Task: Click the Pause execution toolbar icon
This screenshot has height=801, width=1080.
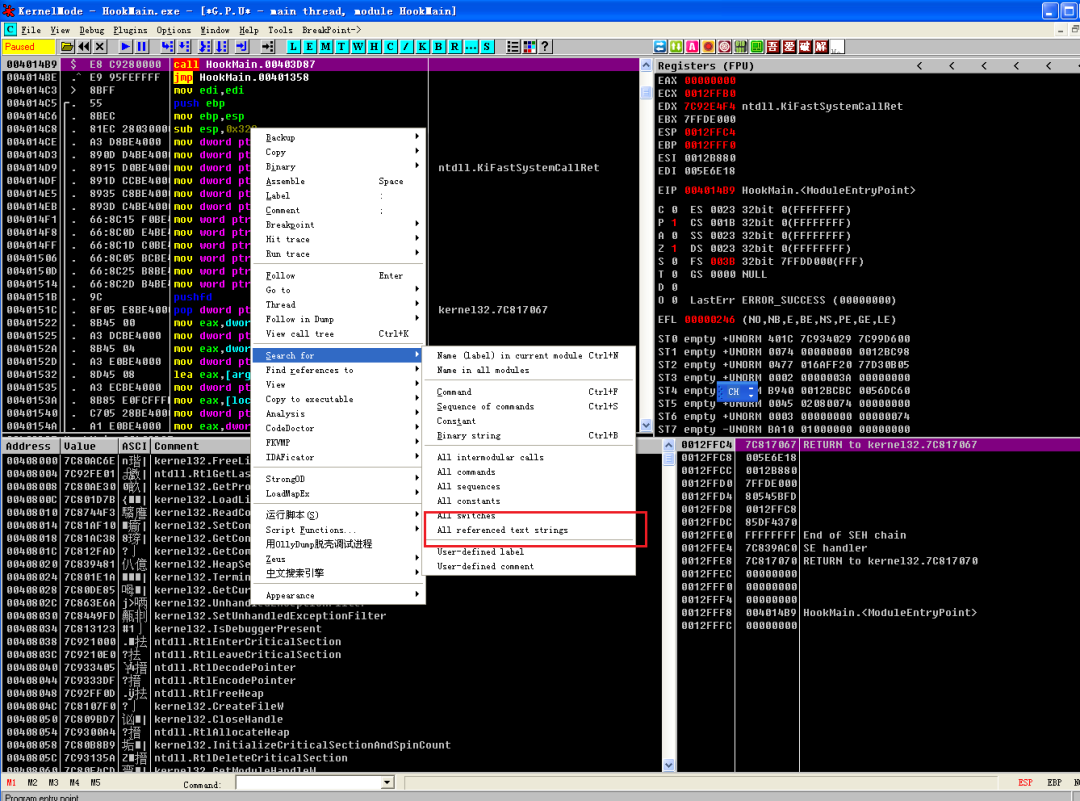Action: 142,47
